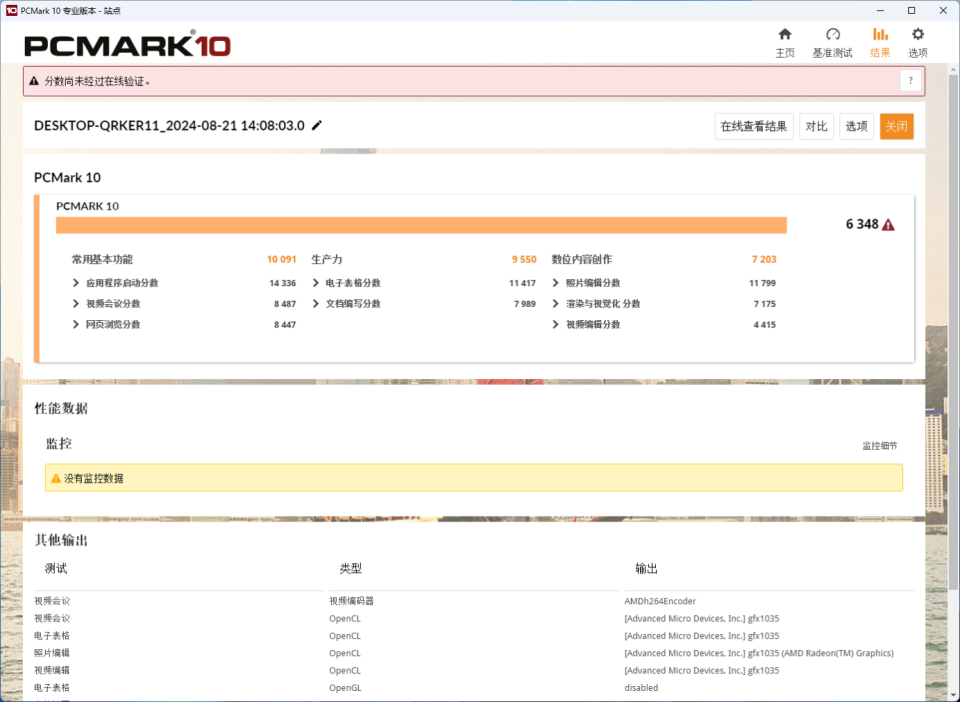Screen dimensions: 960x702
Task: Click the 视频编辑 test row label
Action: coord(52,670)
